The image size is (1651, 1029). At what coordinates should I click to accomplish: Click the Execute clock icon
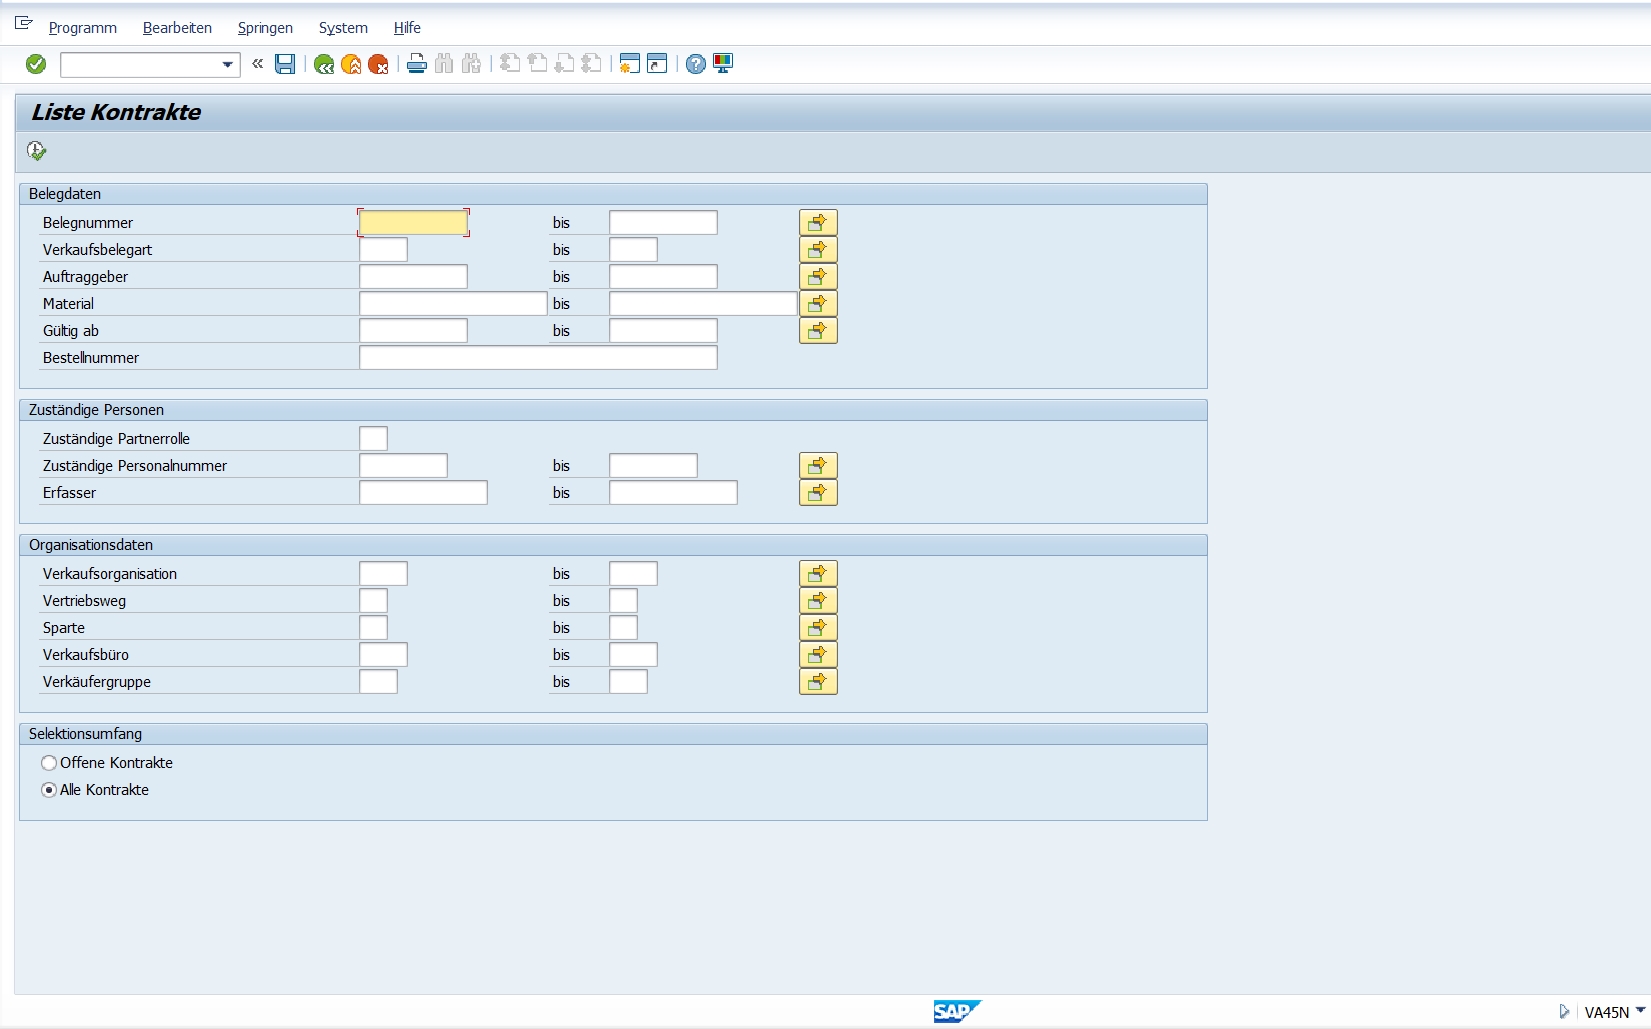37,151
